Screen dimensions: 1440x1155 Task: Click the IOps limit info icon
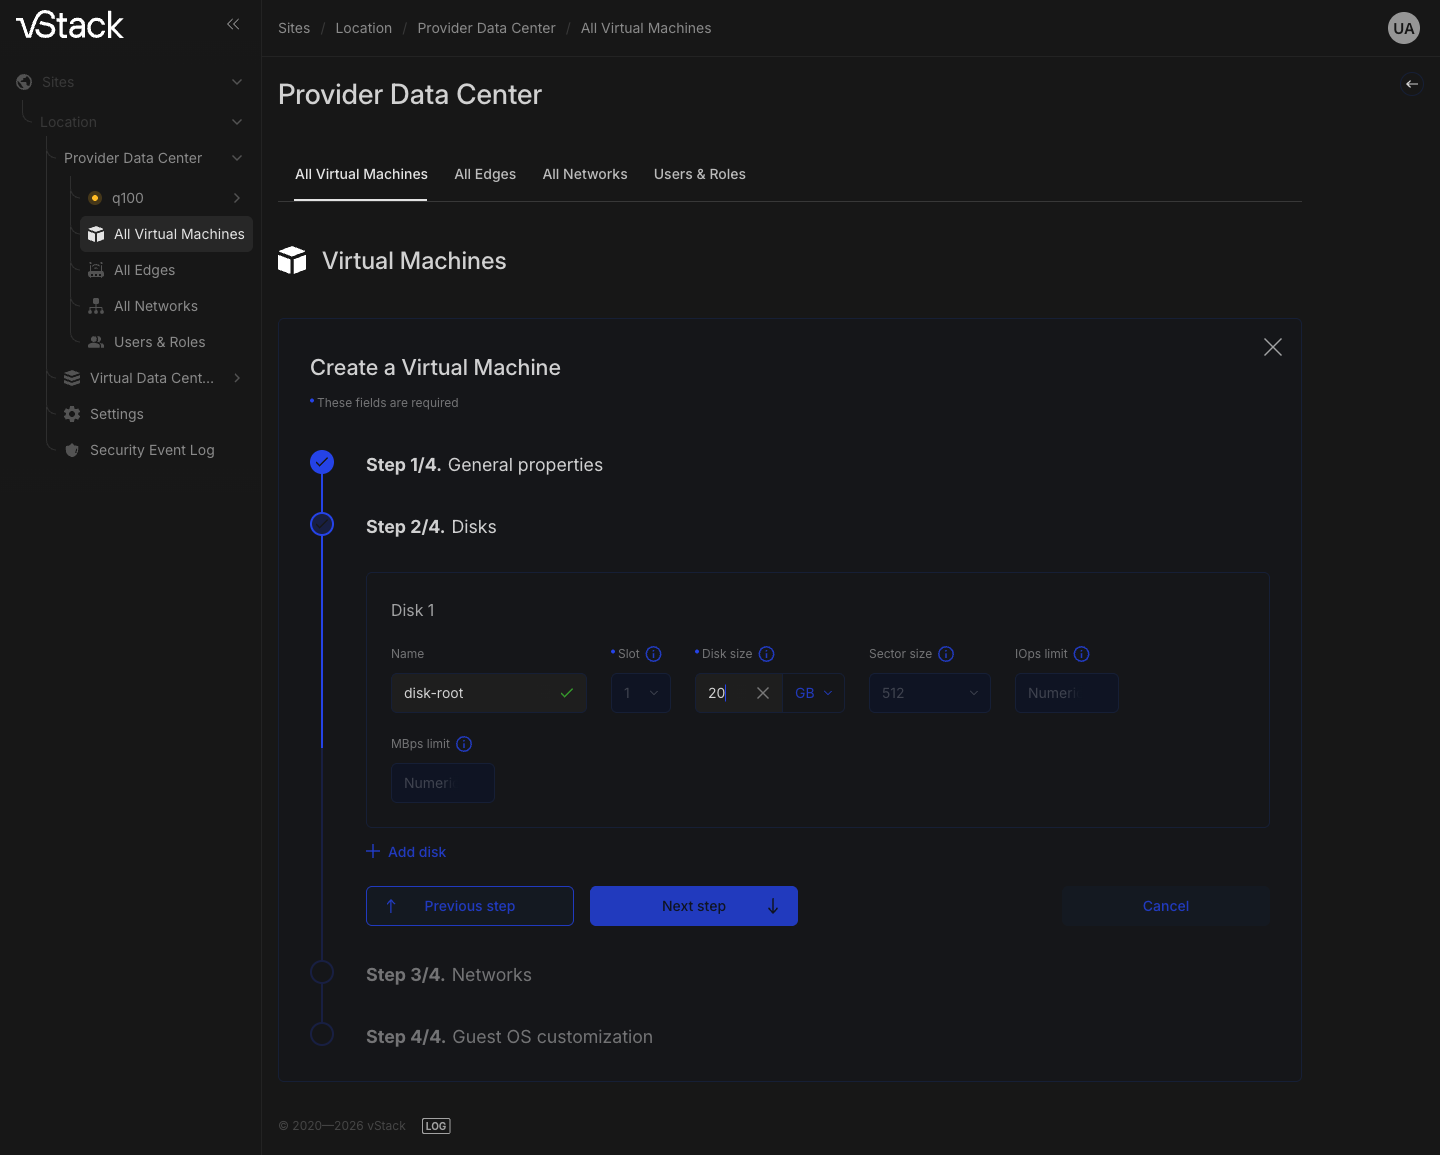[x=1082, y=654]
